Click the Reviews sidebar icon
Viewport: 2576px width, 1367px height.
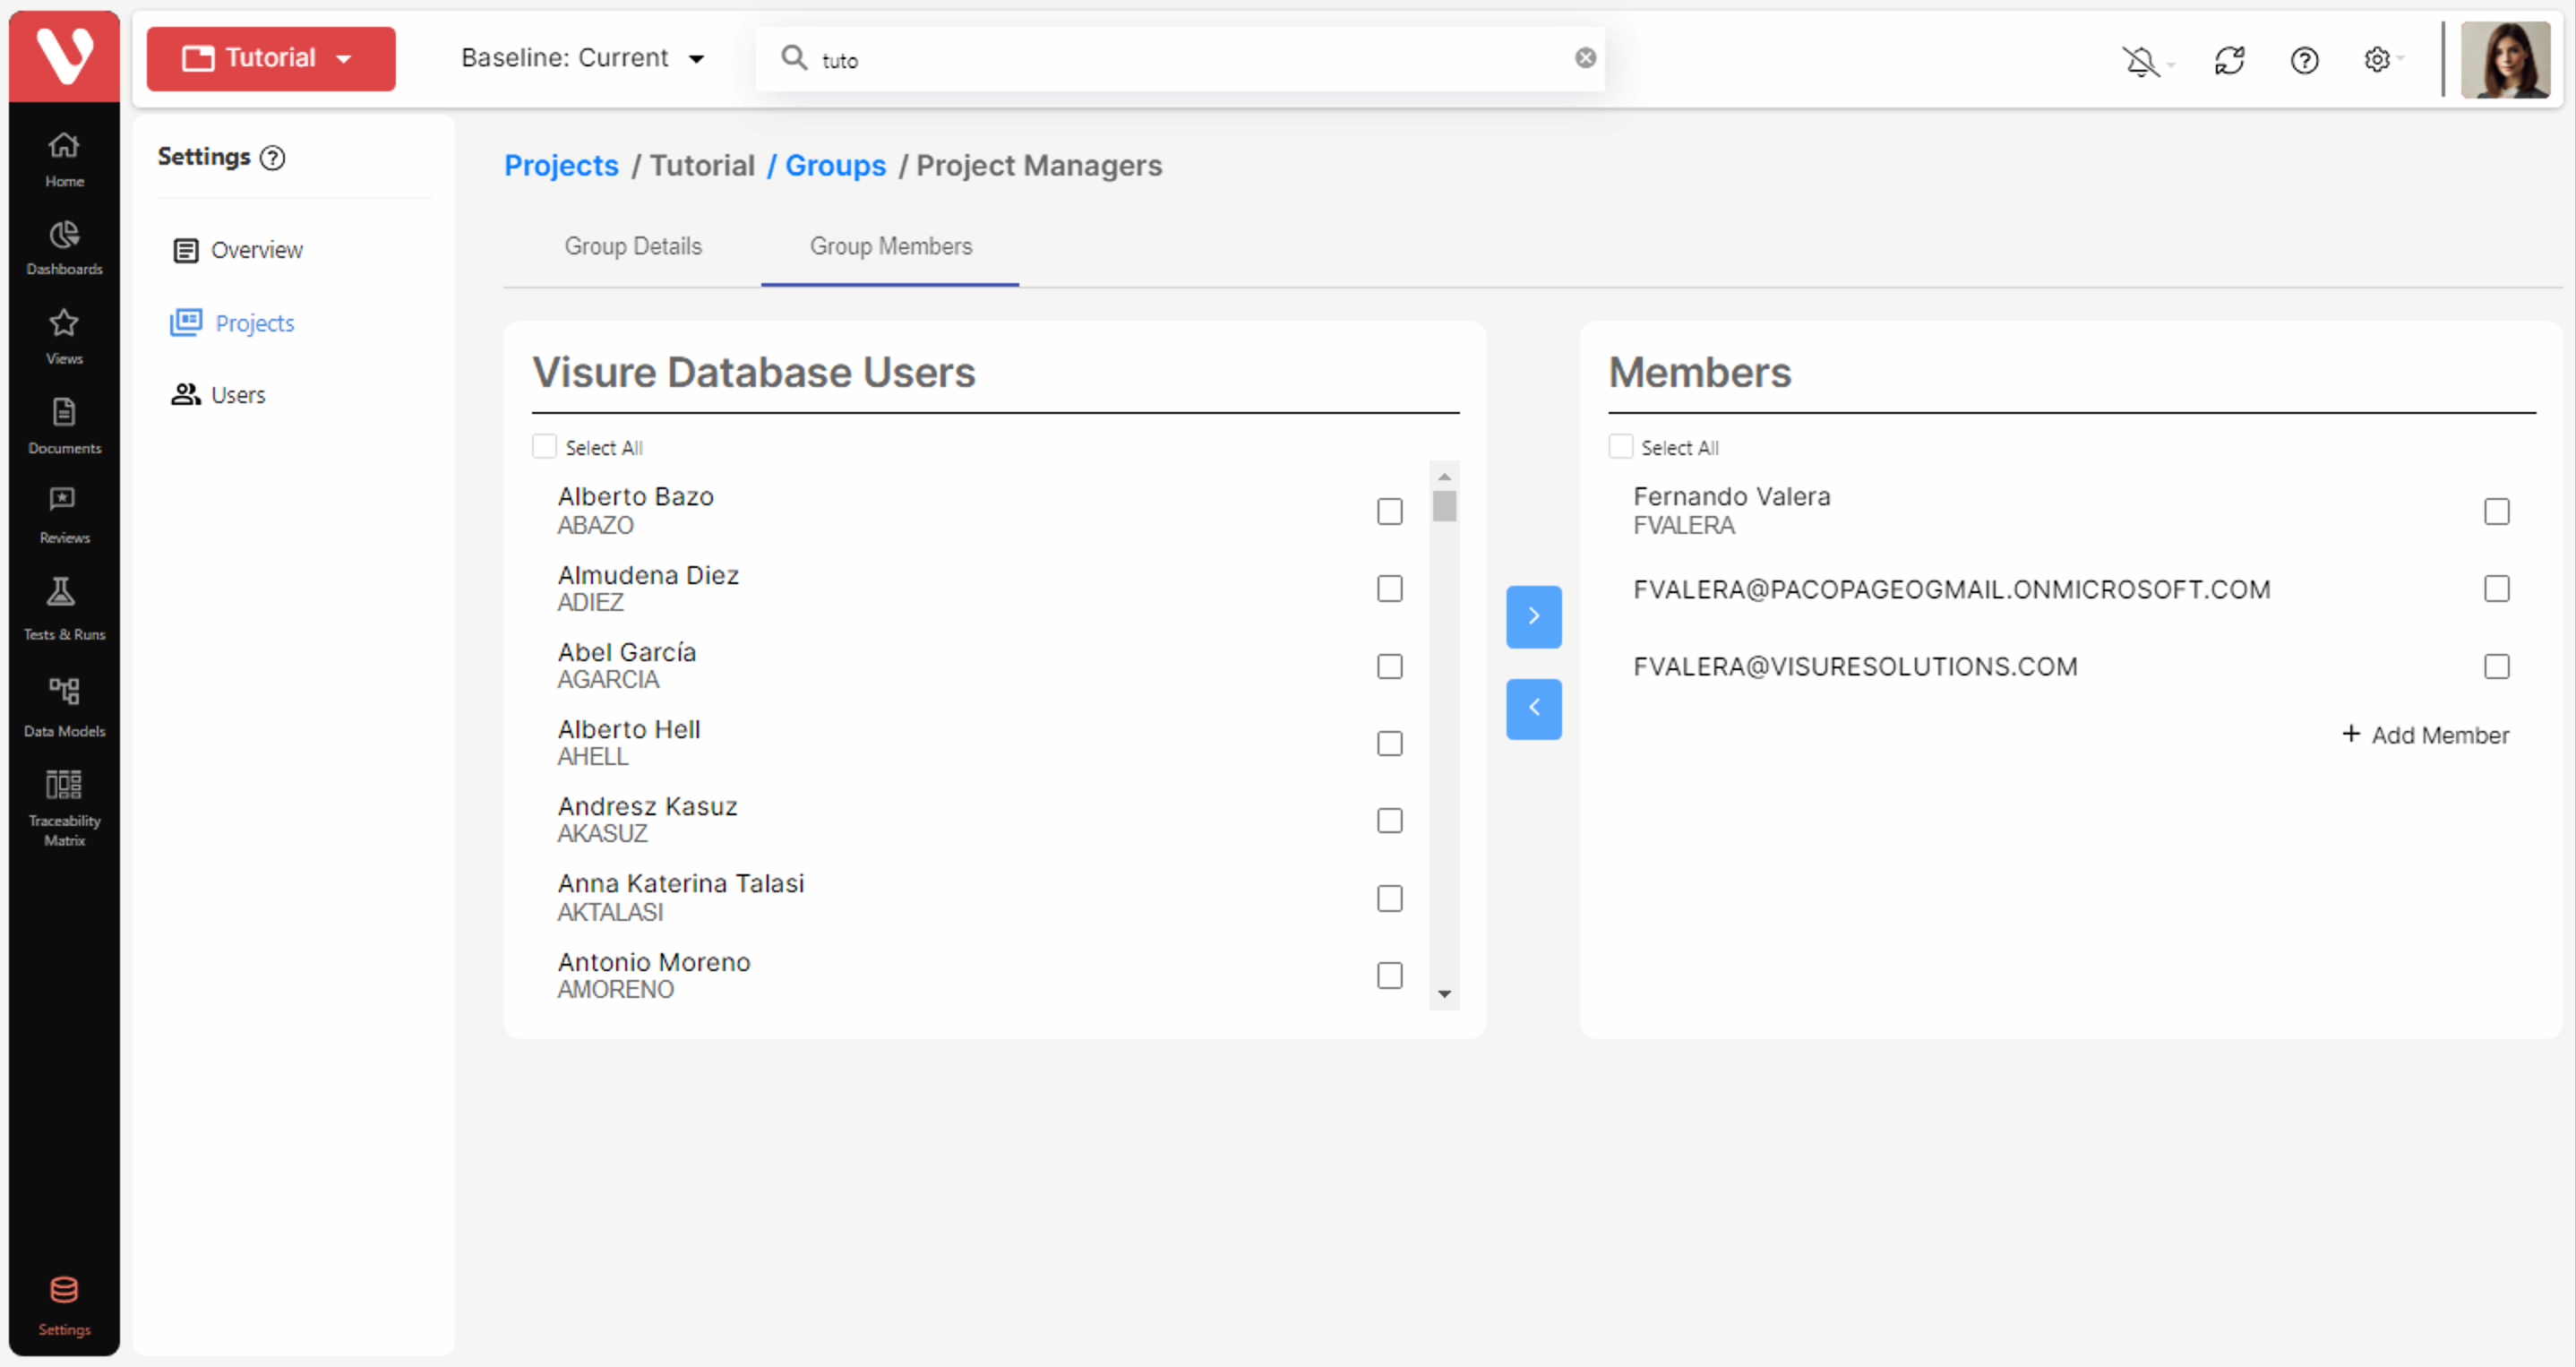[x=64, y=514]
